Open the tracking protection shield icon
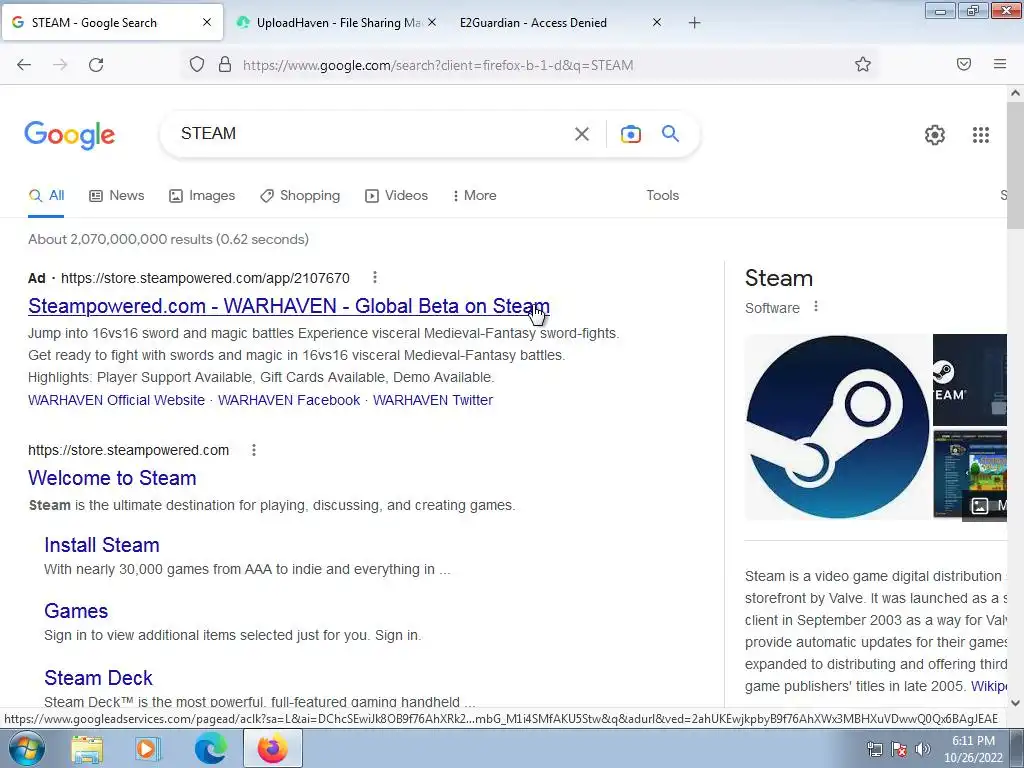 click(x=197, y=65)
